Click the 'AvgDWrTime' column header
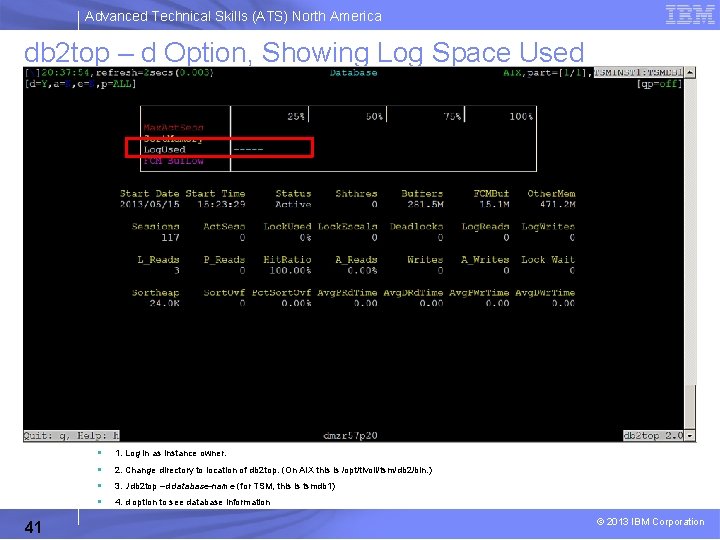Screen dimensions: 720x540 (546, 292)
